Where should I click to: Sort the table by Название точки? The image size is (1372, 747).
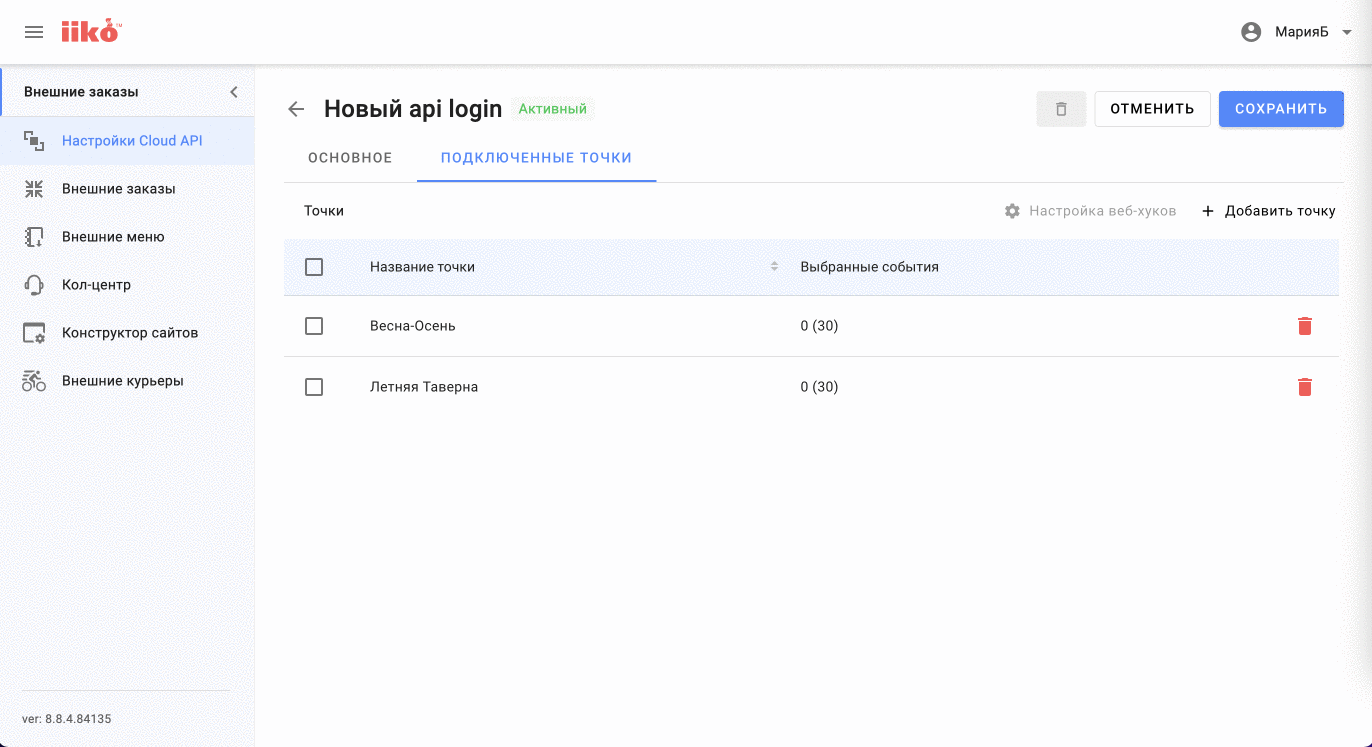773,267
